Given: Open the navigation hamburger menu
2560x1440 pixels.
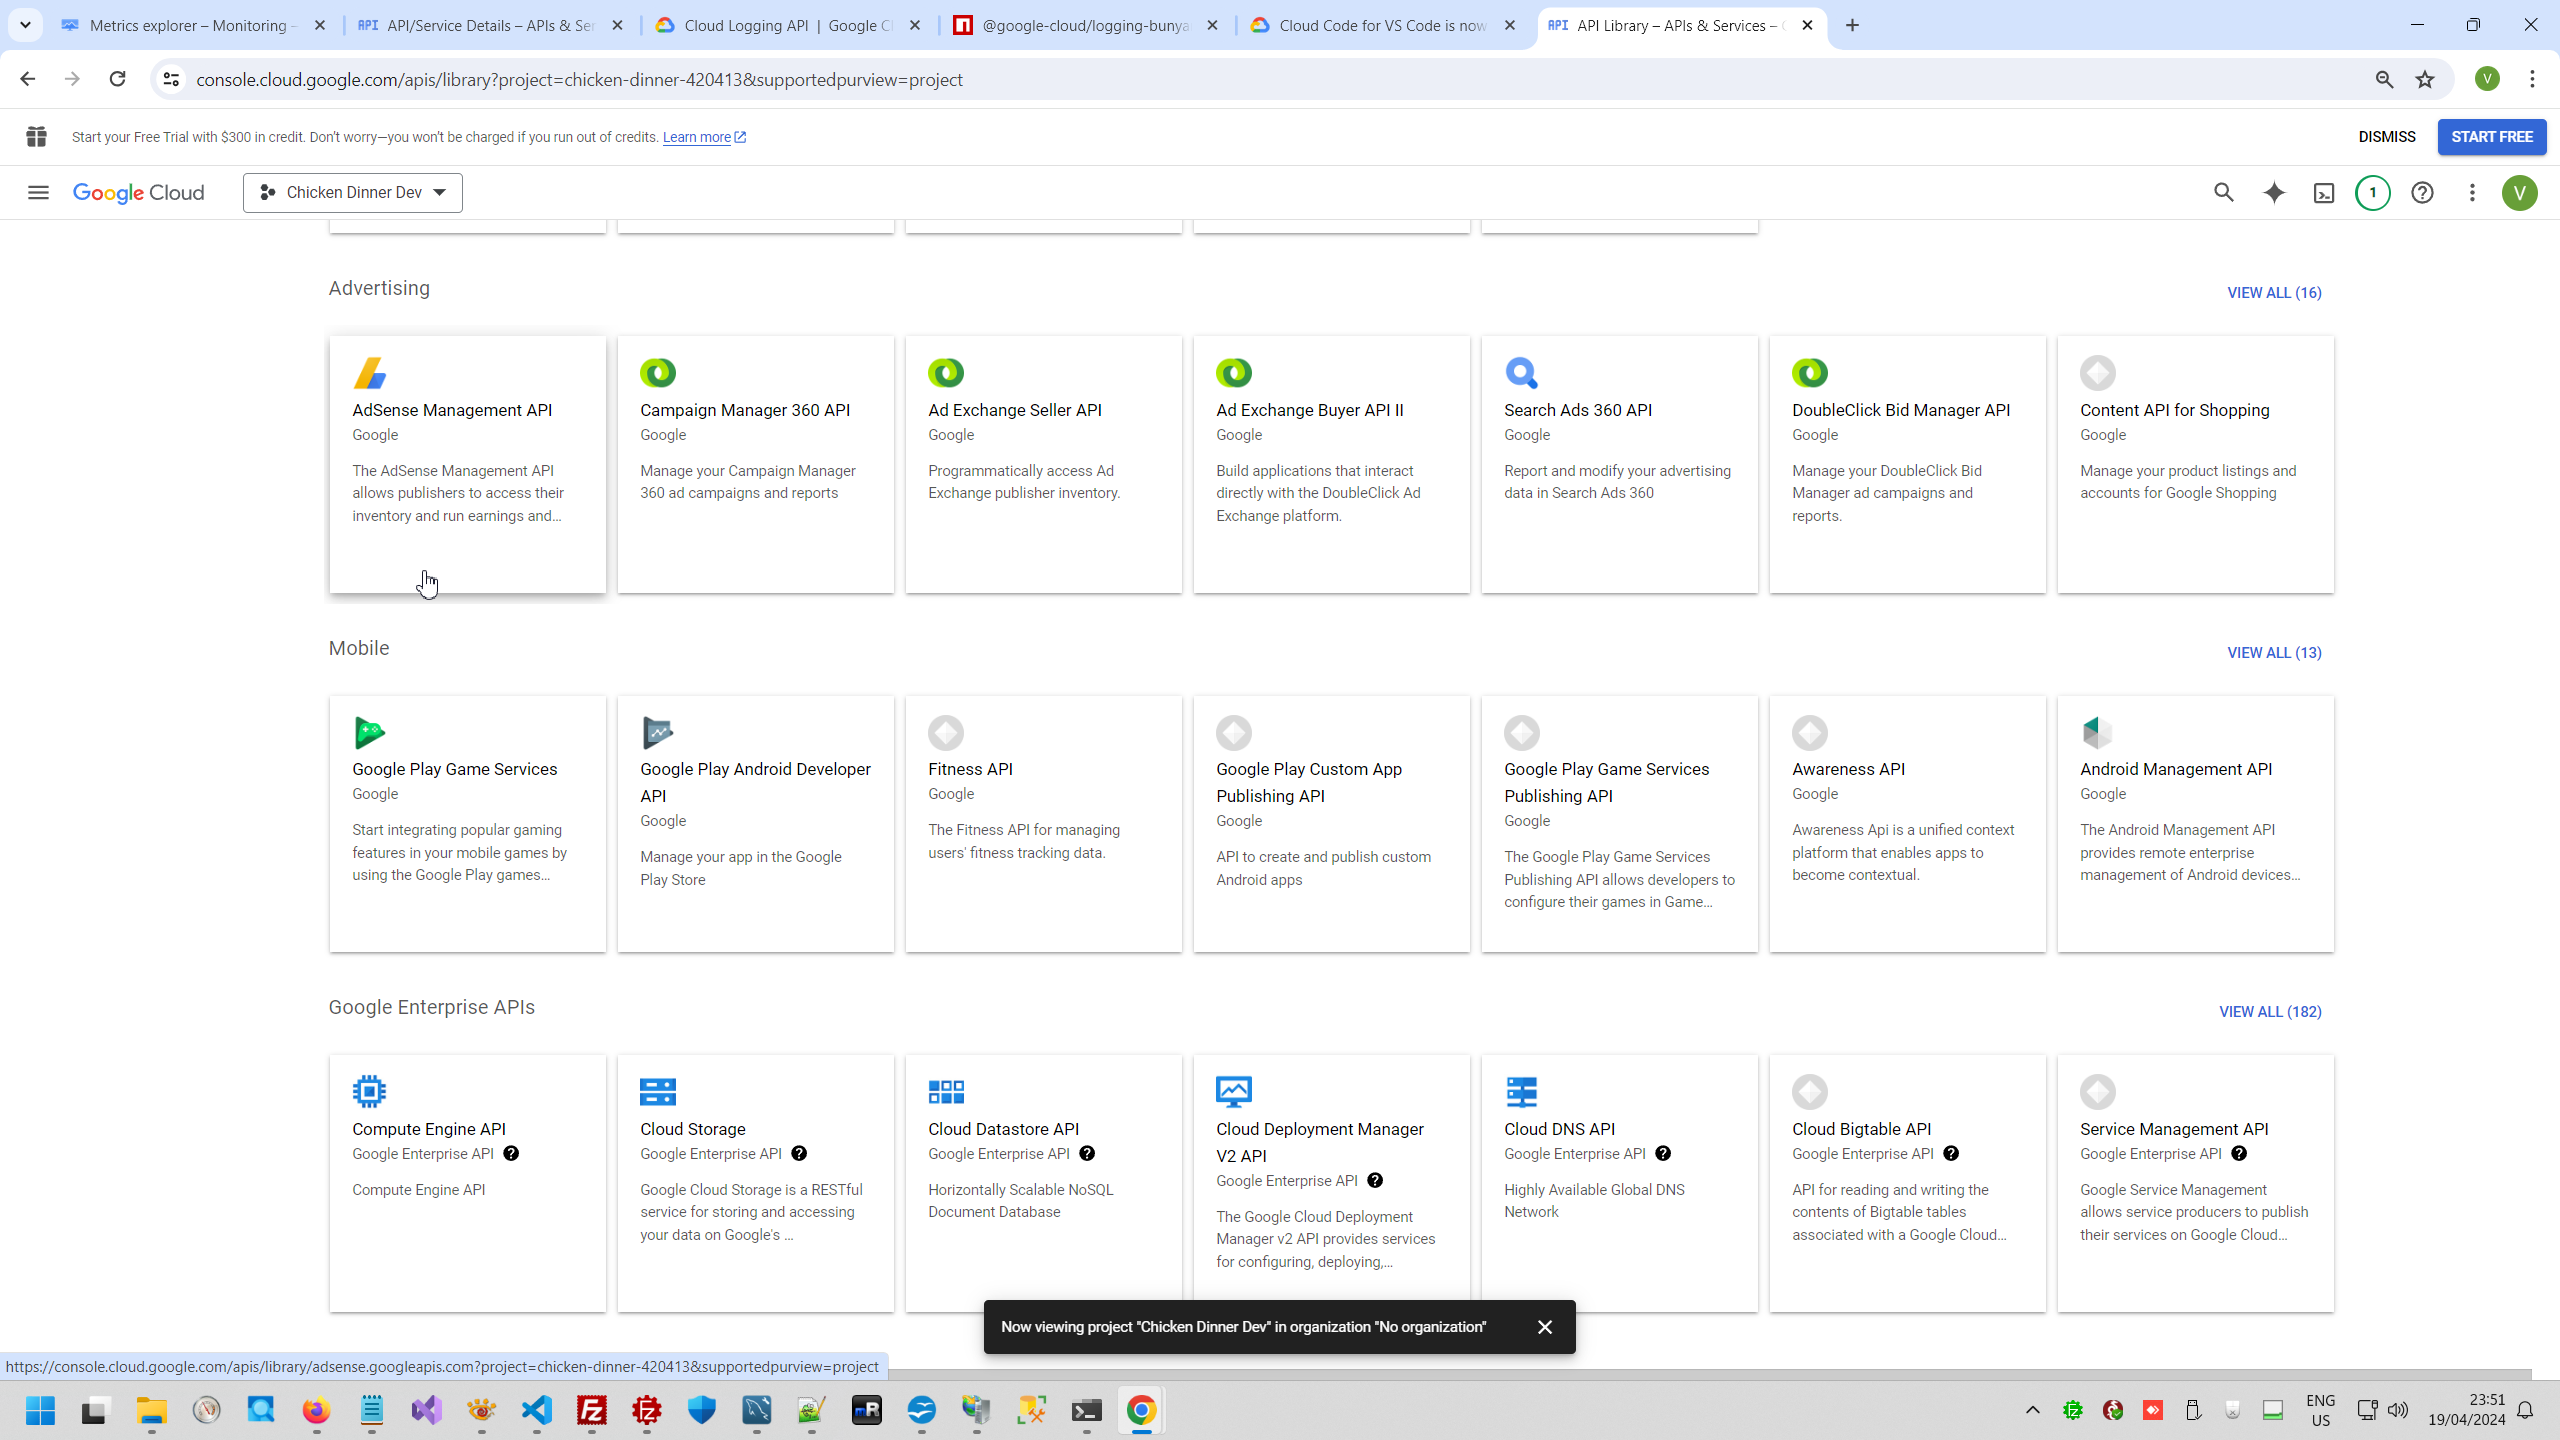Looking at the screenshot, I should pyautogui.click(x=38, y=192).
